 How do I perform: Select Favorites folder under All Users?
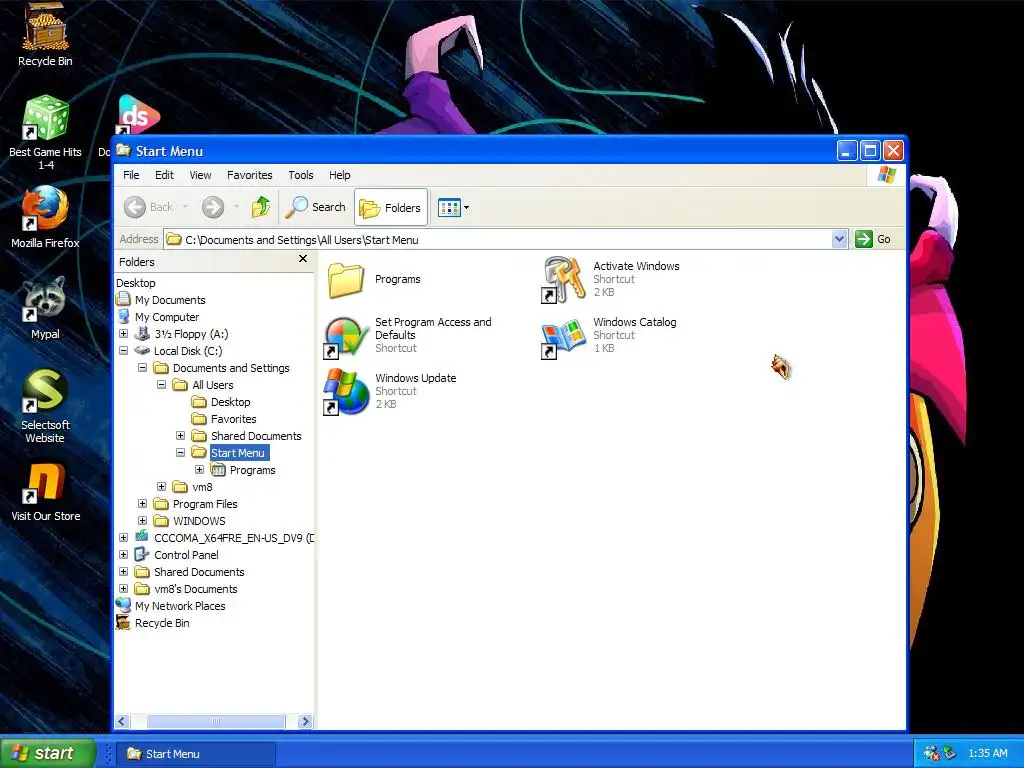coord(233,419)
